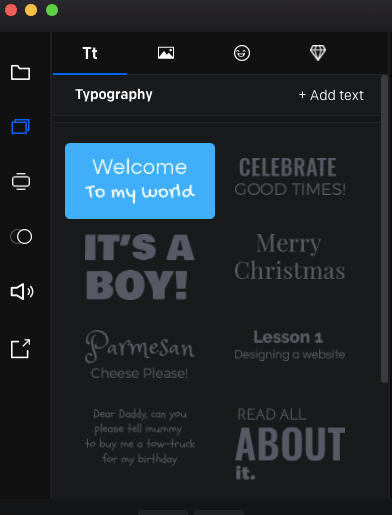Open the stacked frames sidebar icon

pos(21,181)
